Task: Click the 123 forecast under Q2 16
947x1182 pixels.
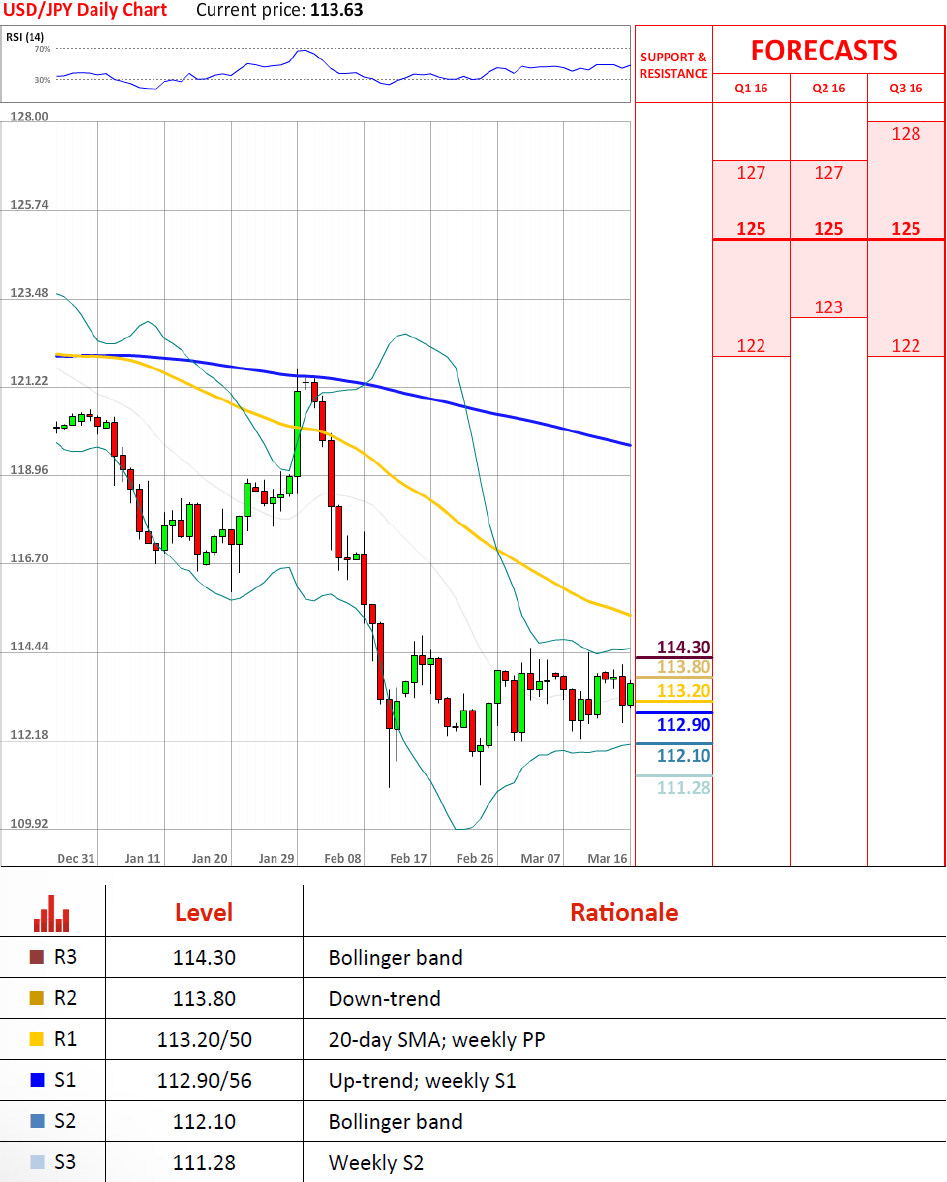Action: point(829,308)
